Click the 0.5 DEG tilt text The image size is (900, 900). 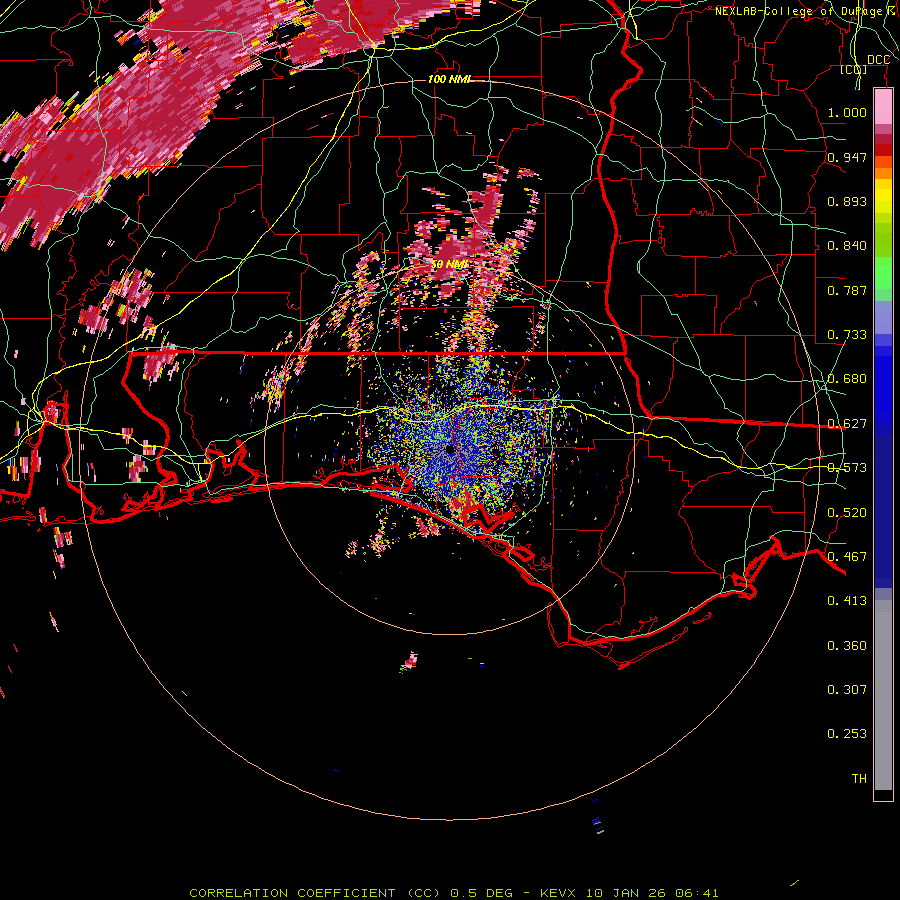pos(481,893)
